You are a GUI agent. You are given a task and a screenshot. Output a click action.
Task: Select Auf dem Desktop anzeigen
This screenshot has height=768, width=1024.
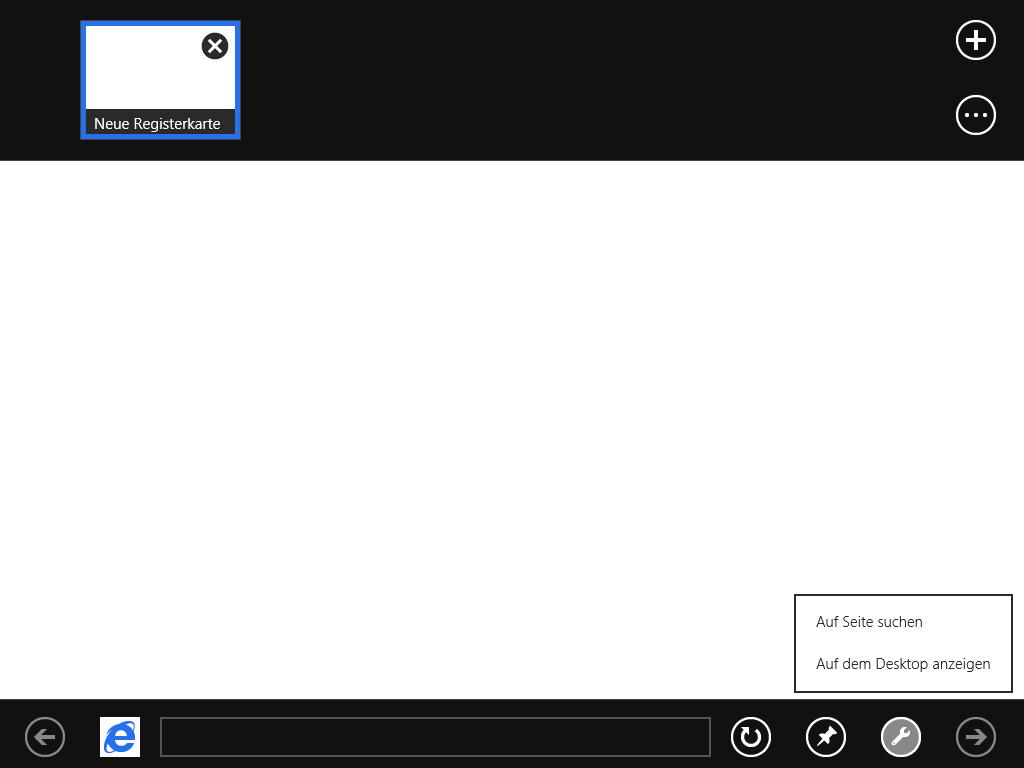point(903,664)
